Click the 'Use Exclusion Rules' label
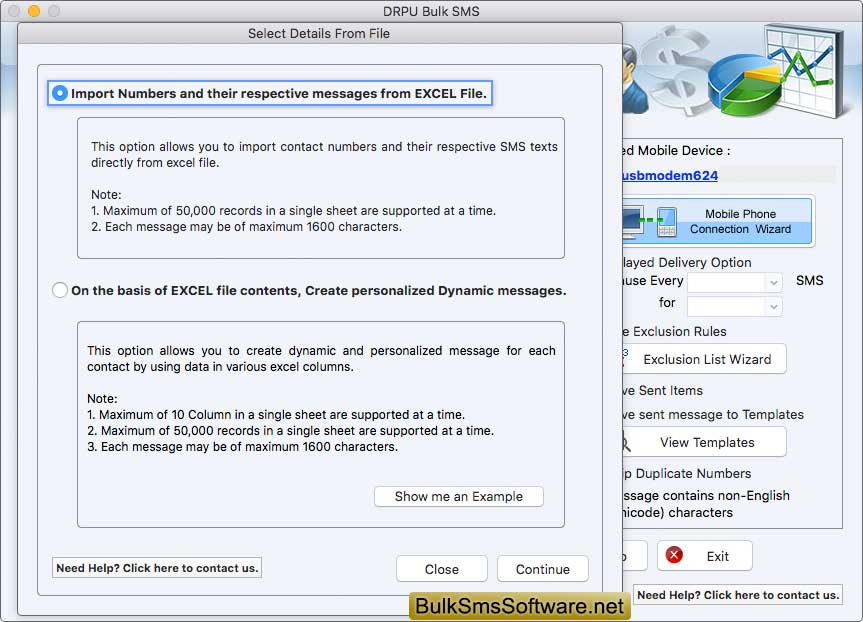This screenshot has height=622, width=863. (x=674, y=331)
